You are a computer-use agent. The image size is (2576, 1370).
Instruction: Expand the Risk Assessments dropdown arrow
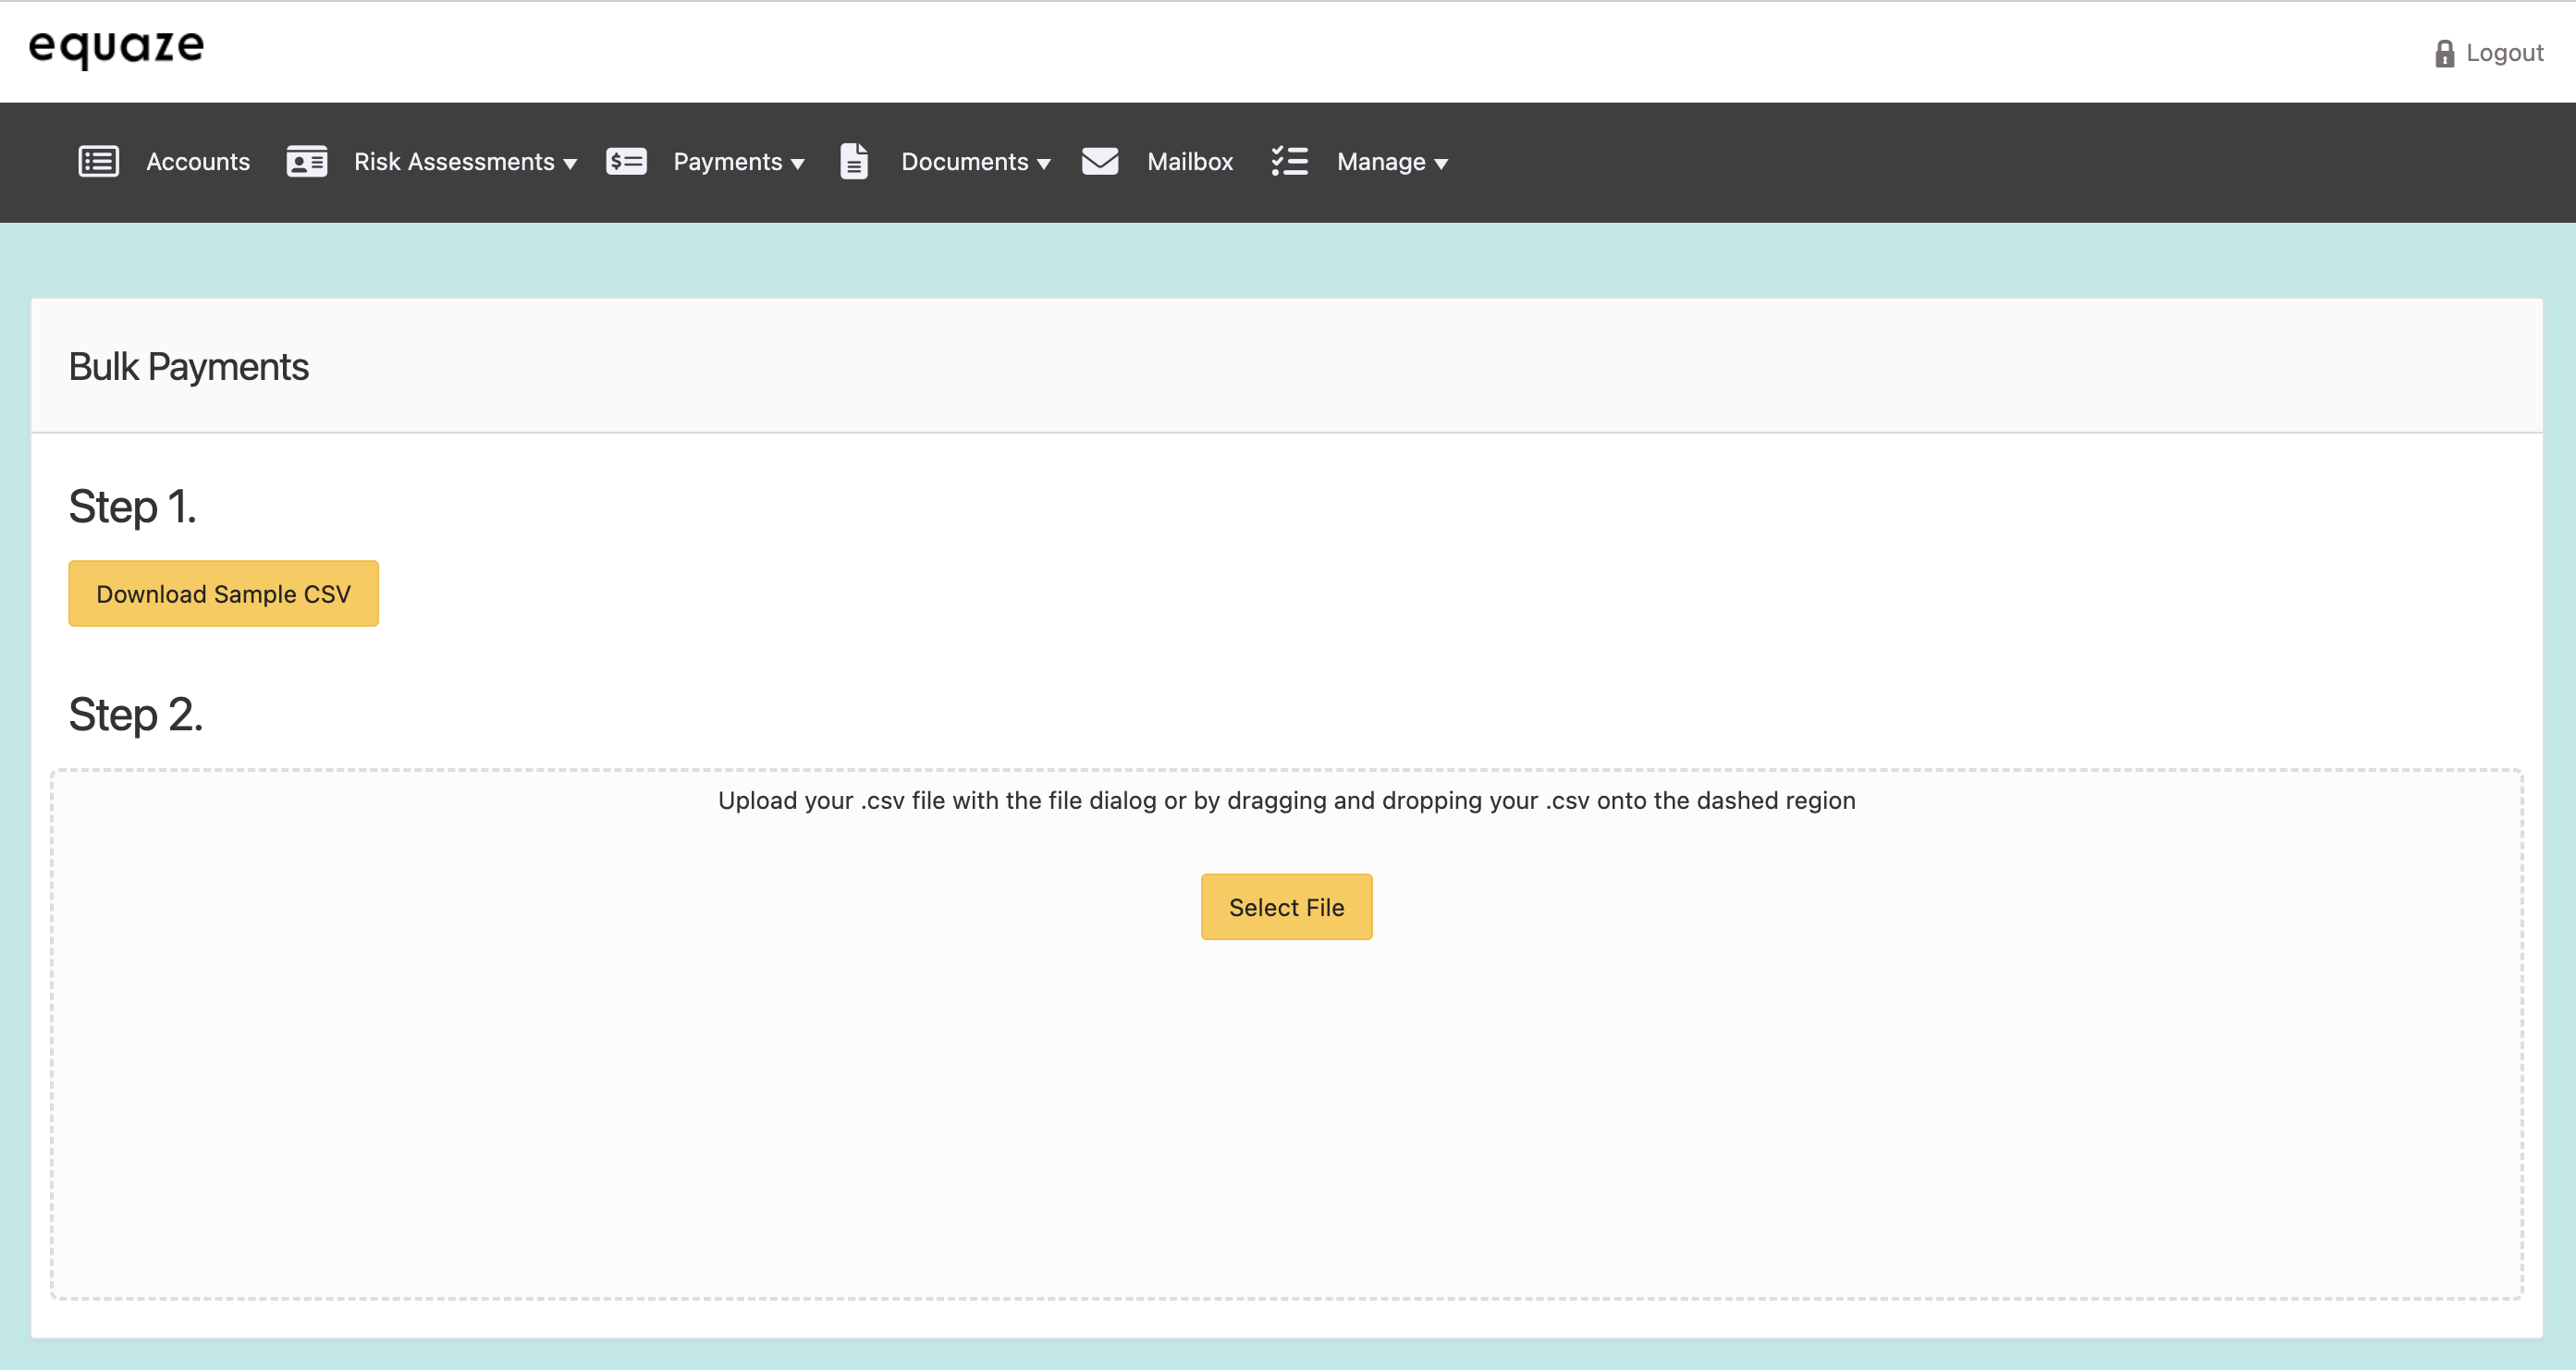coord(570,164)
